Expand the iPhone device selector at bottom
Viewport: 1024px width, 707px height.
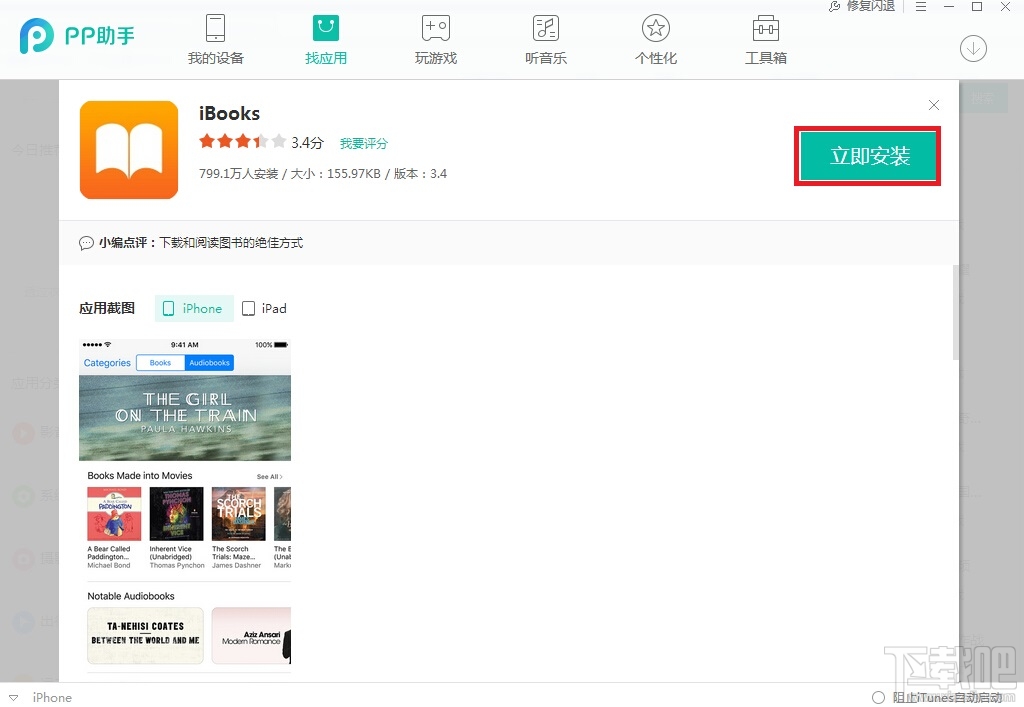coord(40,697)
